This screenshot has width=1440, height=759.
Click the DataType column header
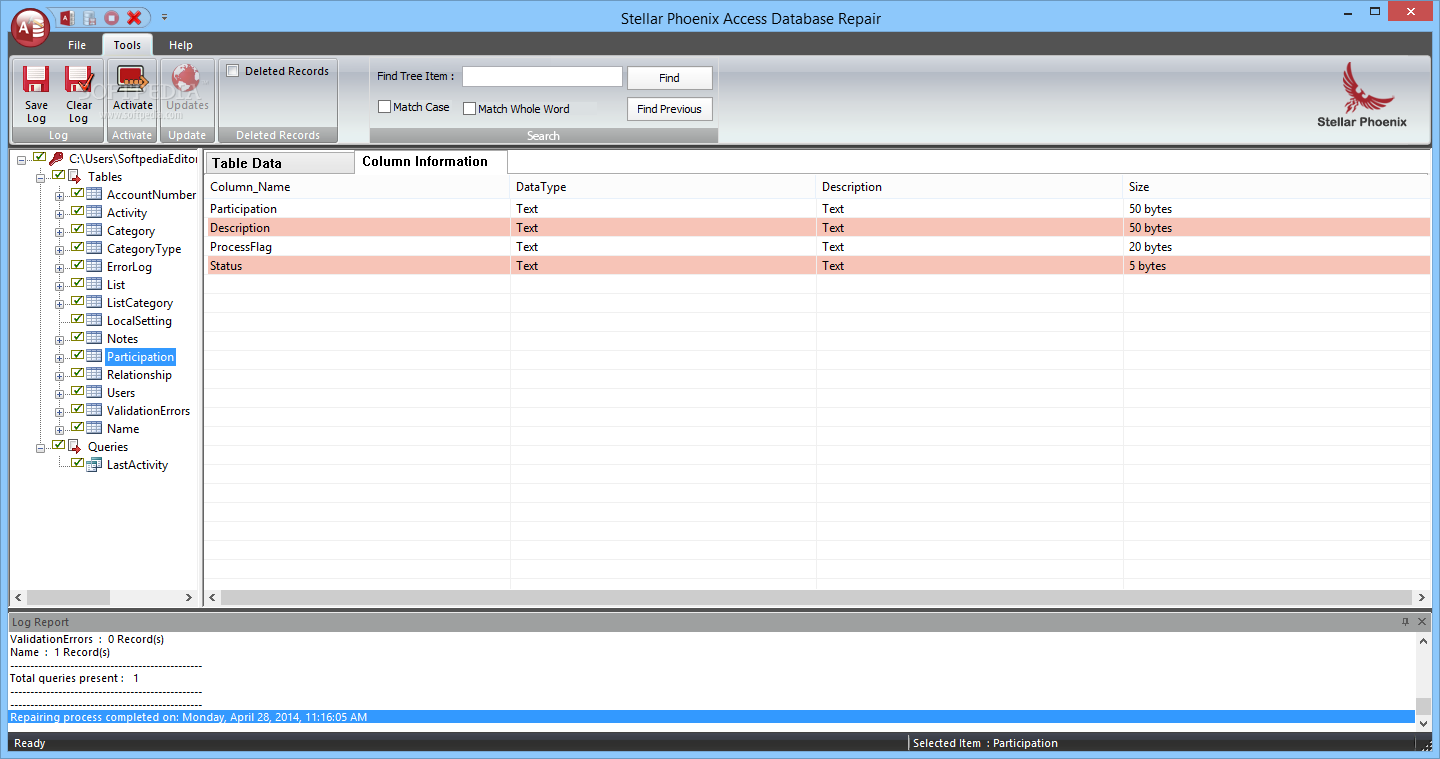tap(663, 187)
